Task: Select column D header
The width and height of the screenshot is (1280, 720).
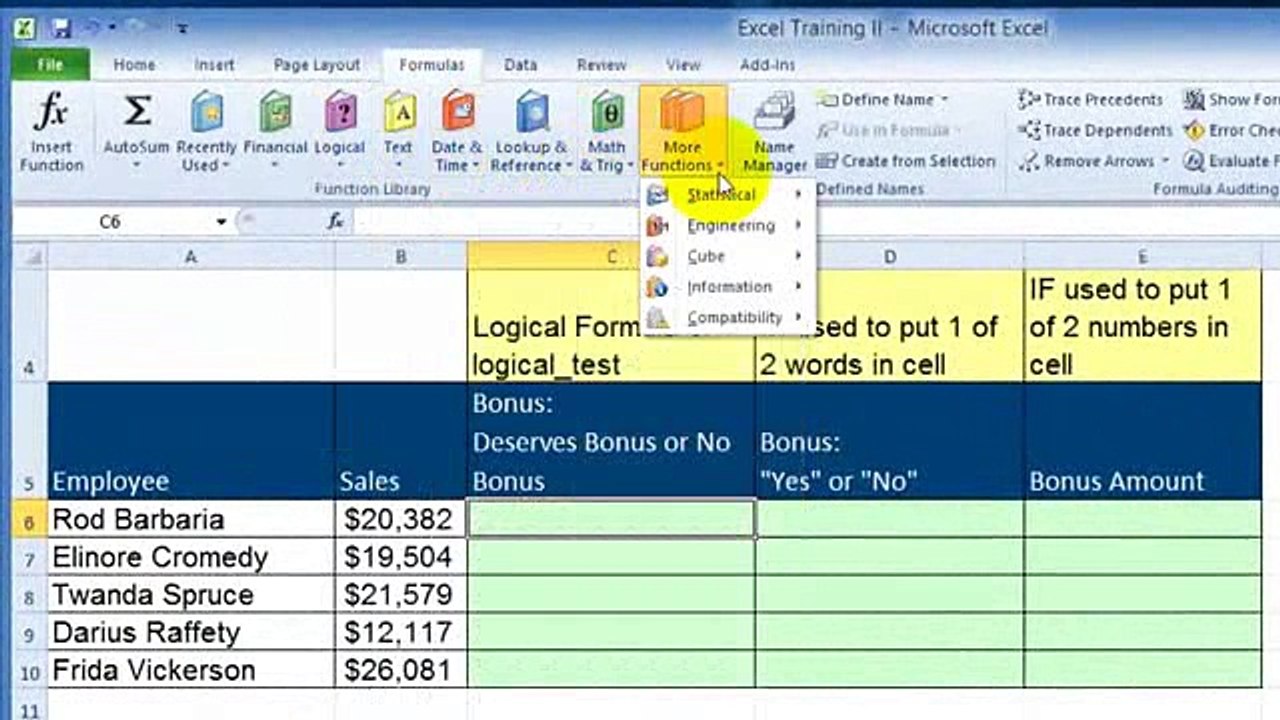Action: (889, 257)
